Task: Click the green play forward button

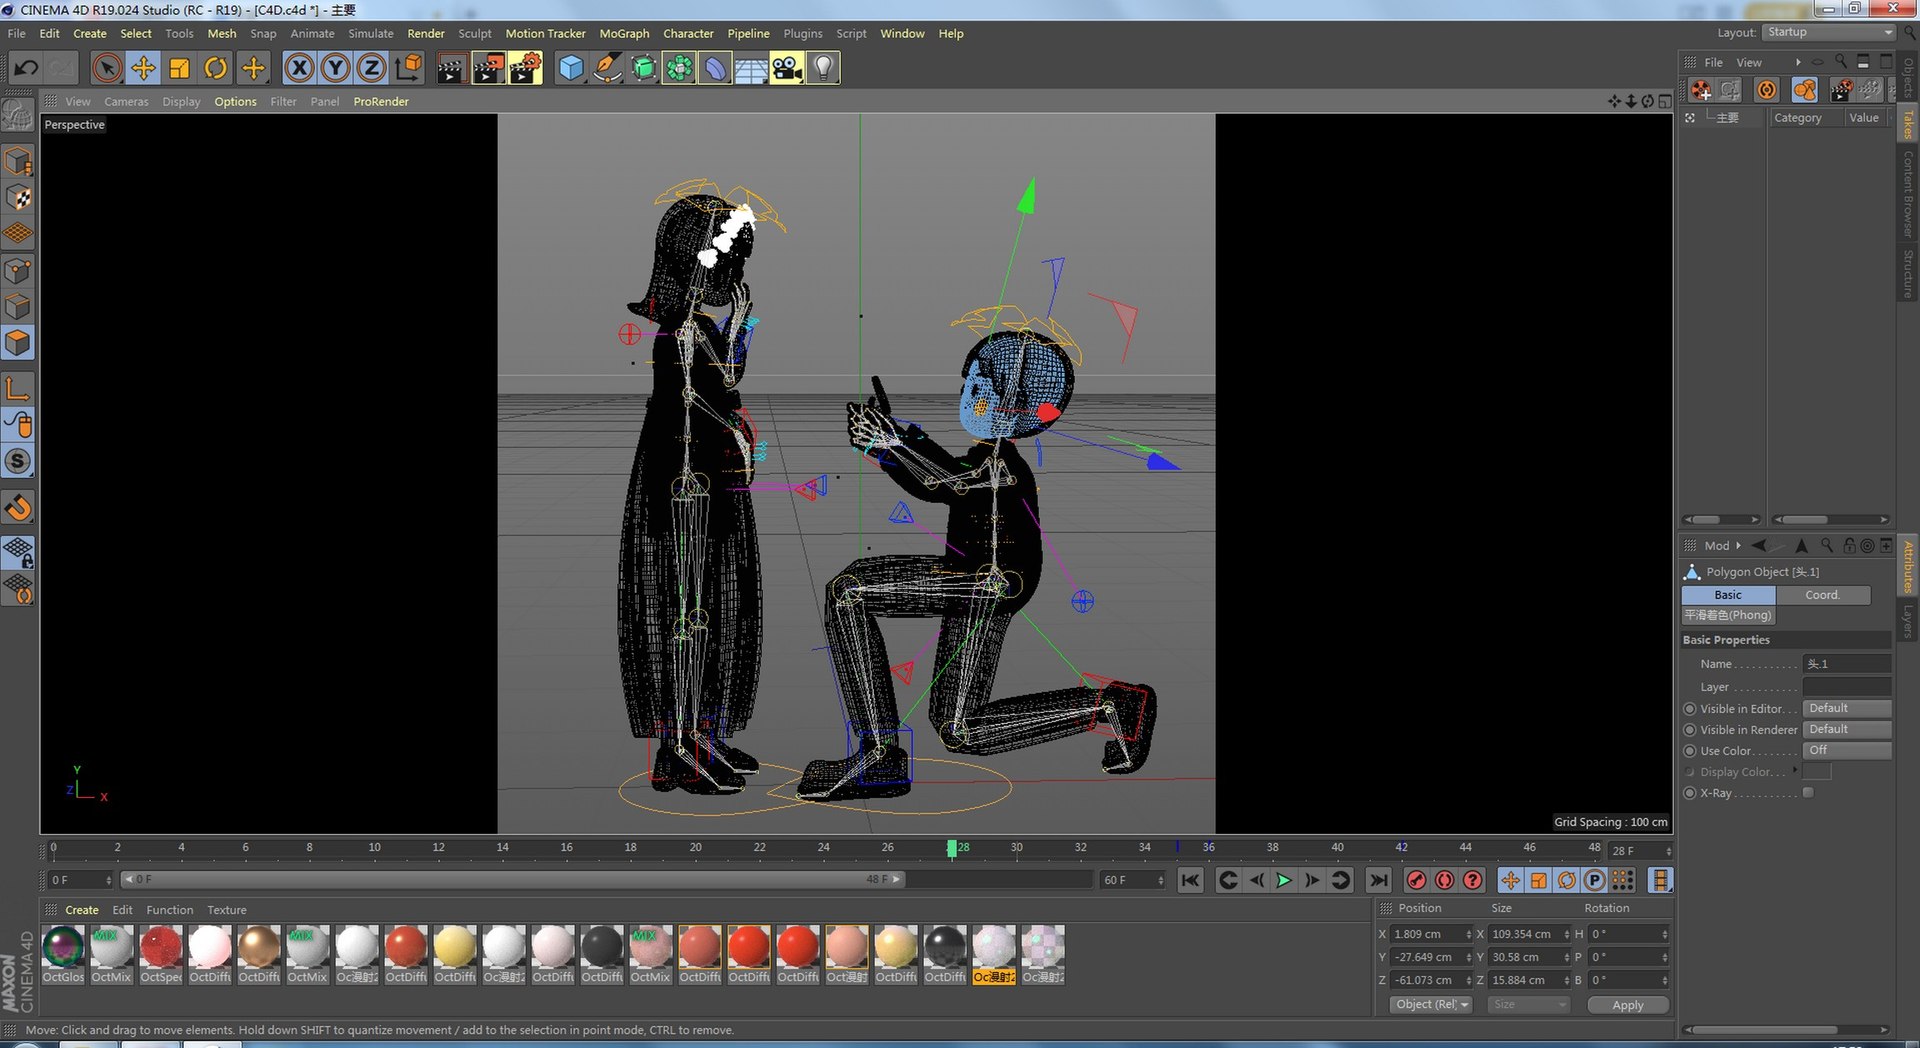Action: (1284, 880)
